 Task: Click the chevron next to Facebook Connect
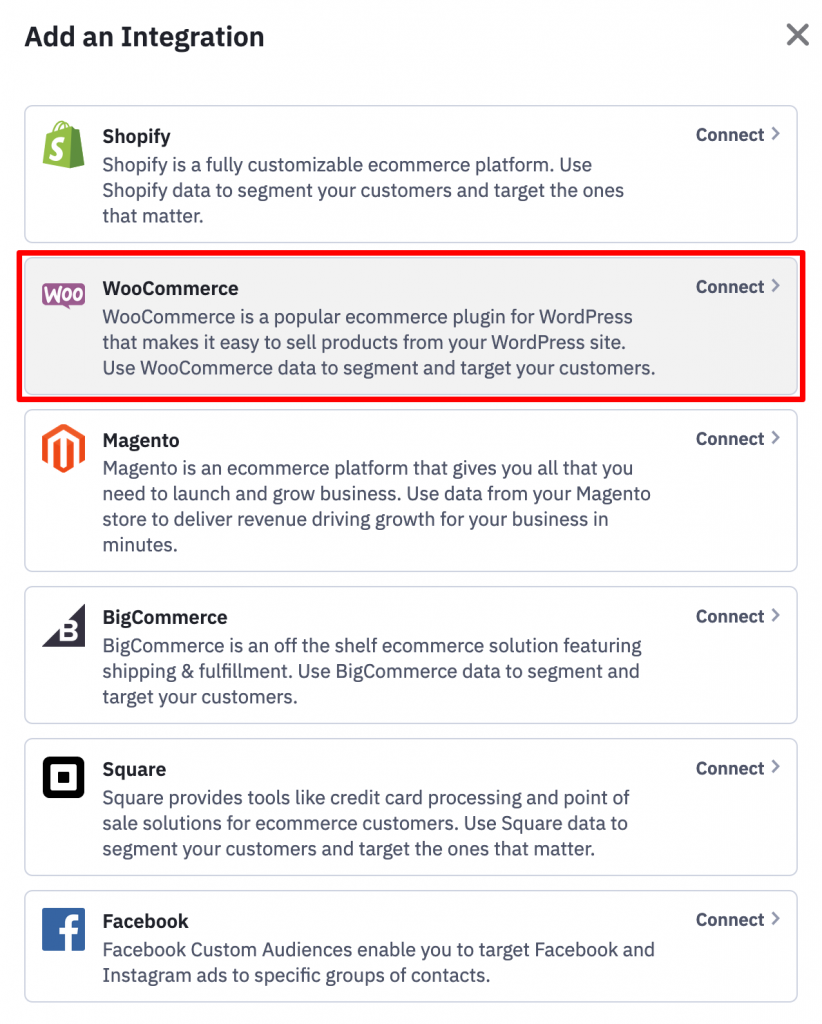pos(776,919)
